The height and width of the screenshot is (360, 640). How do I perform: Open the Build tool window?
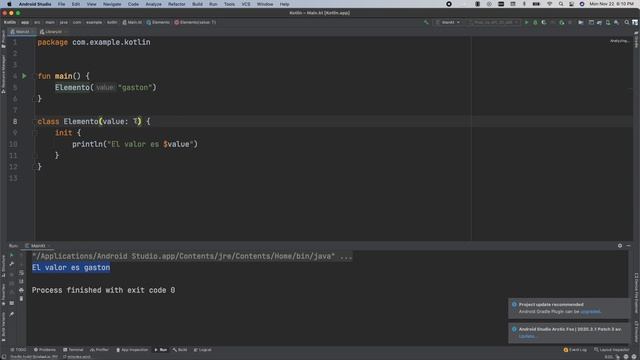click(x=180, y=350)
